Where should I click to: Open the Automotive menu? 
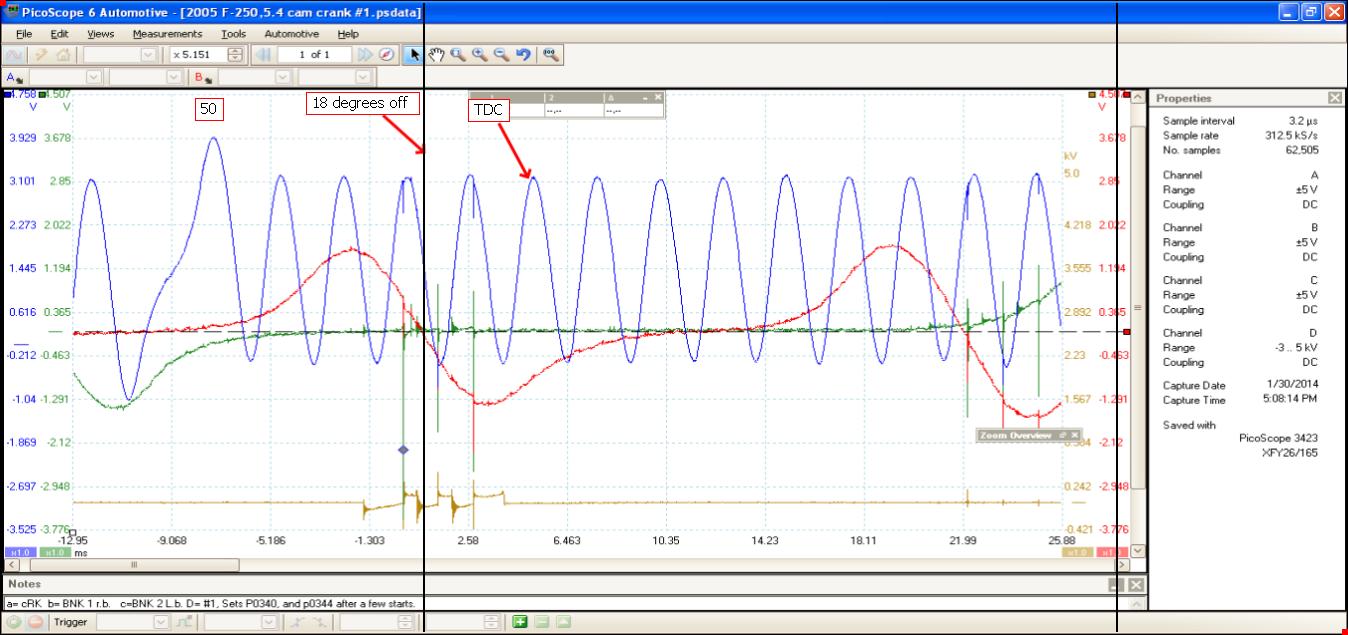coord(291,34)
